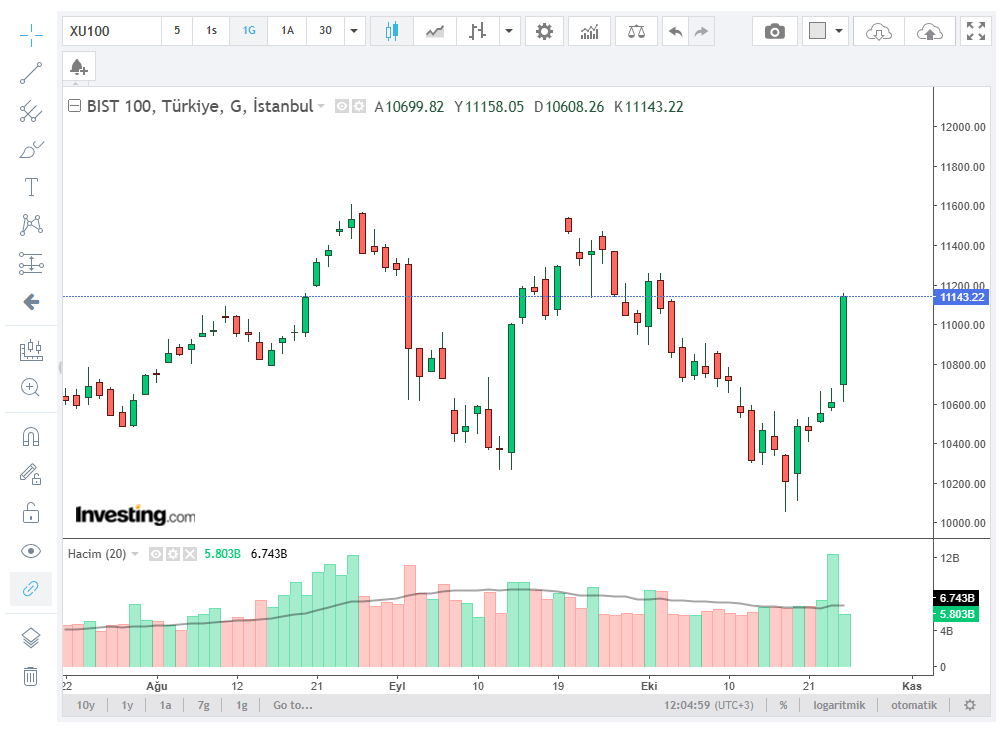
Task: Open the compare symbols scale icon
Action: coord(636,31)
